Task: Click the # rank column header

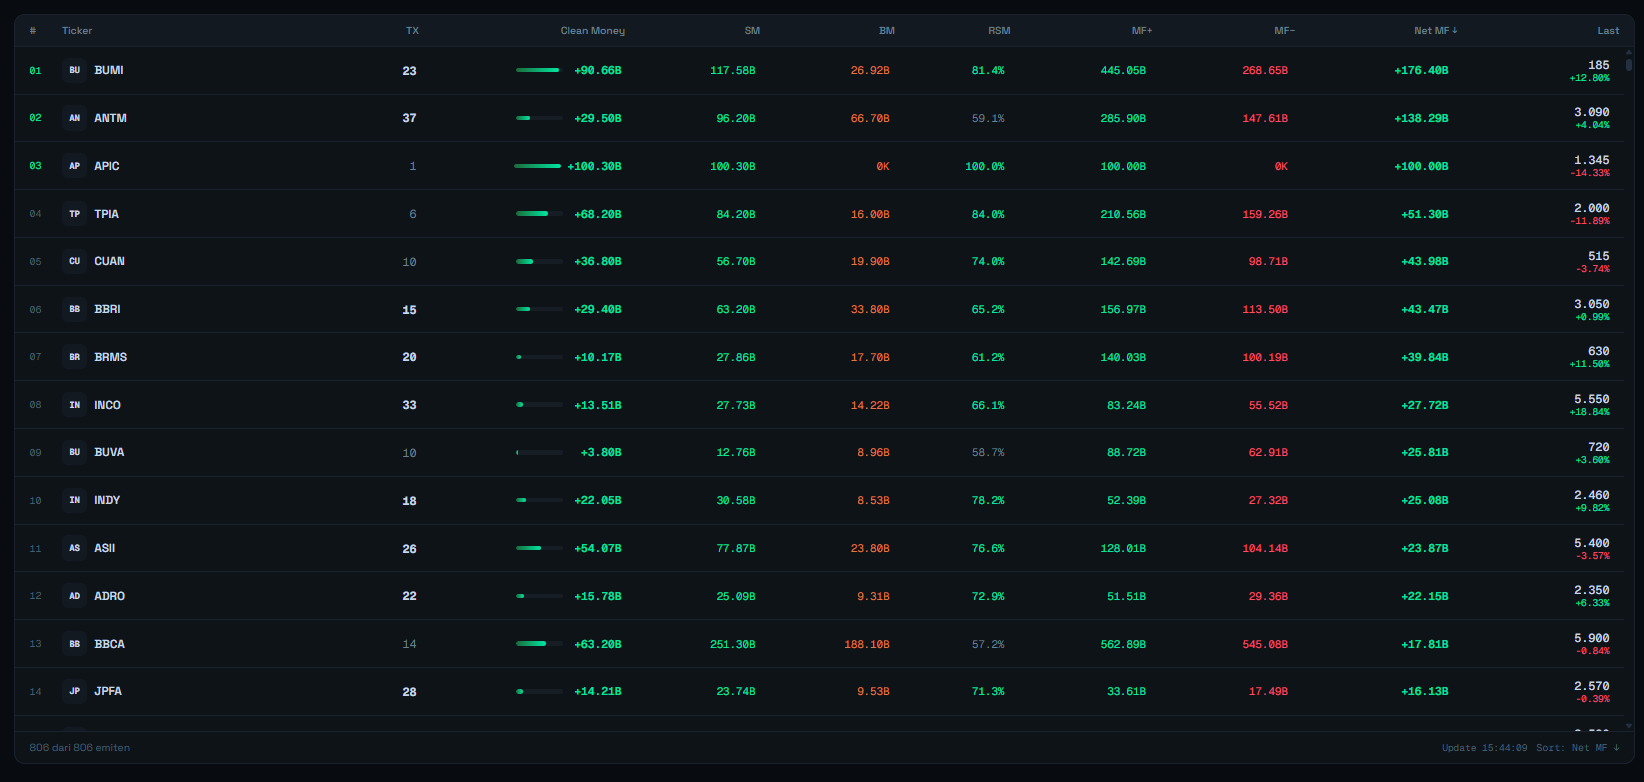Action: (x=33, y=31)
